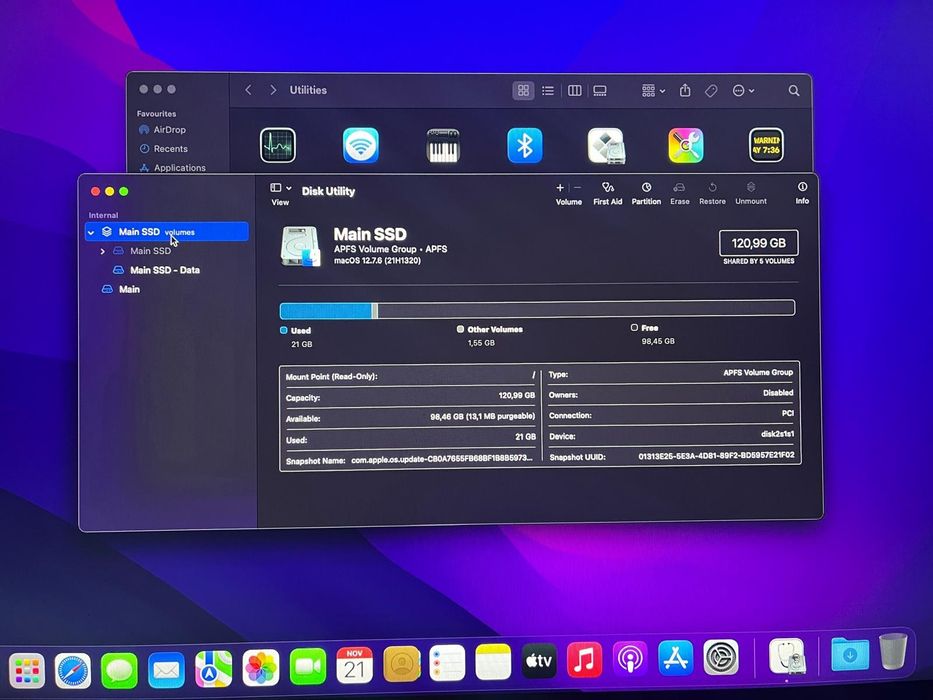Click the Snapshot UUID value
Image resolution: width=933 pixels, height=700 pixels.
pos(716,455)
